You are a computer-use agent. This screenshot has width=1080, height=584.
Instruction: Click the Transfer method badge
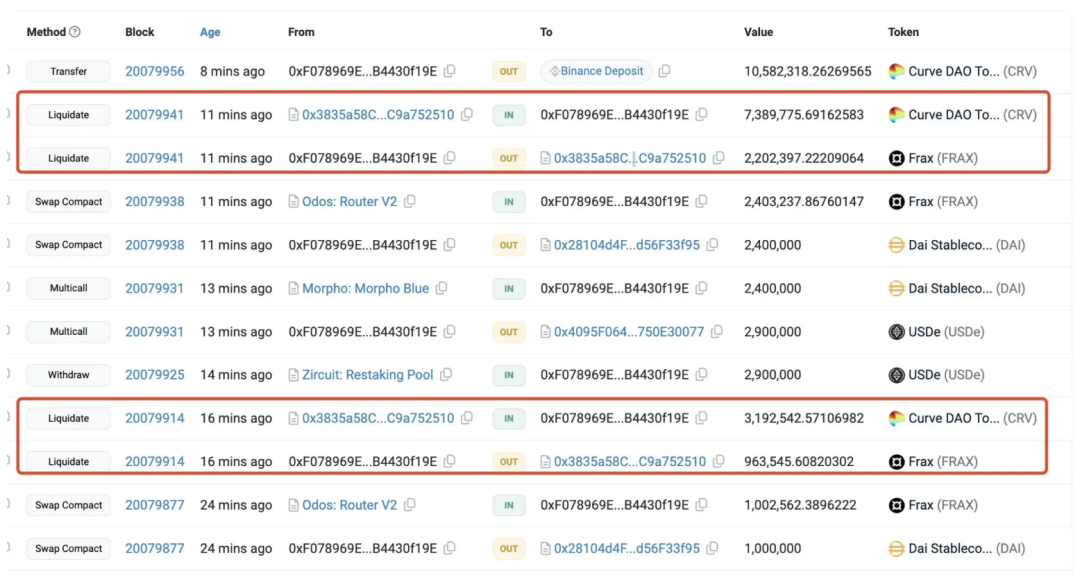69,72
